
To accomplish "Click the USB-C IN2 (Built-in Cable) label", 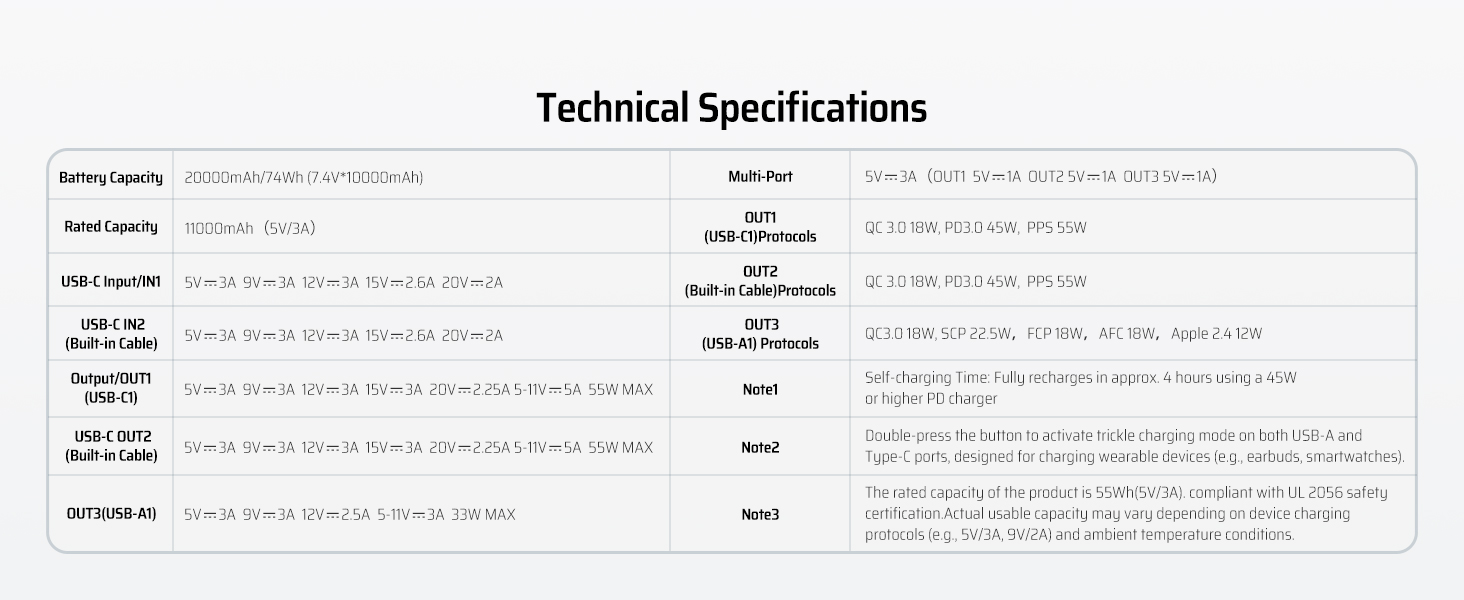I will [110, 334].
